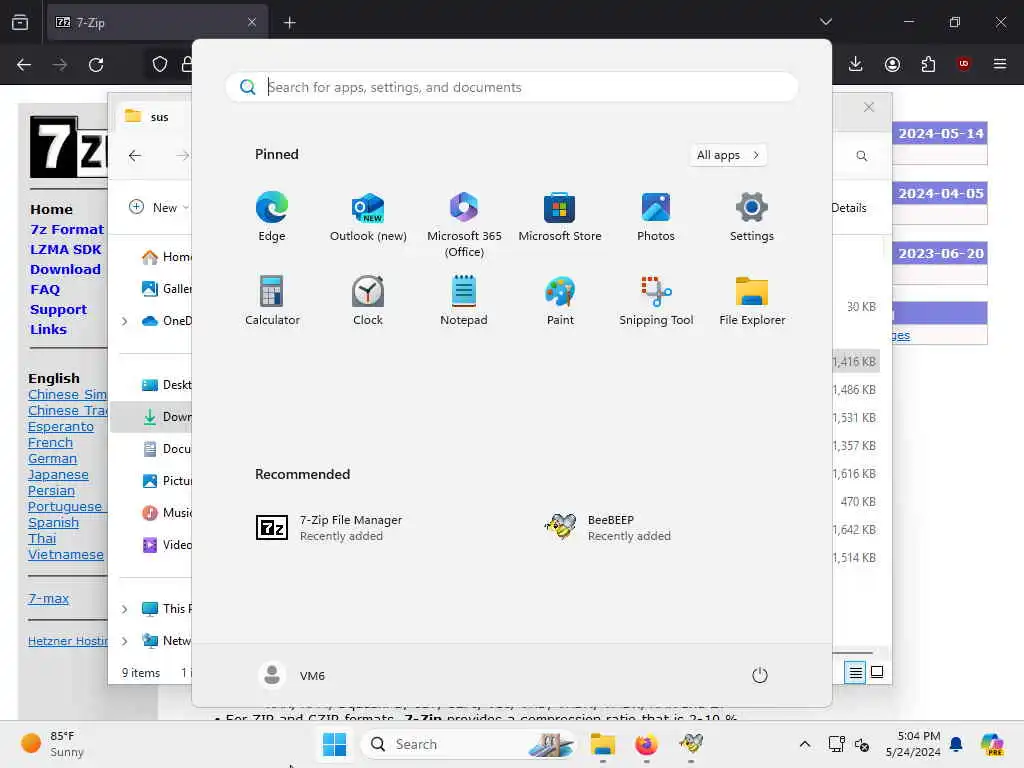Open 7z Format link on 7-Zip page

(x=67, y=229)
